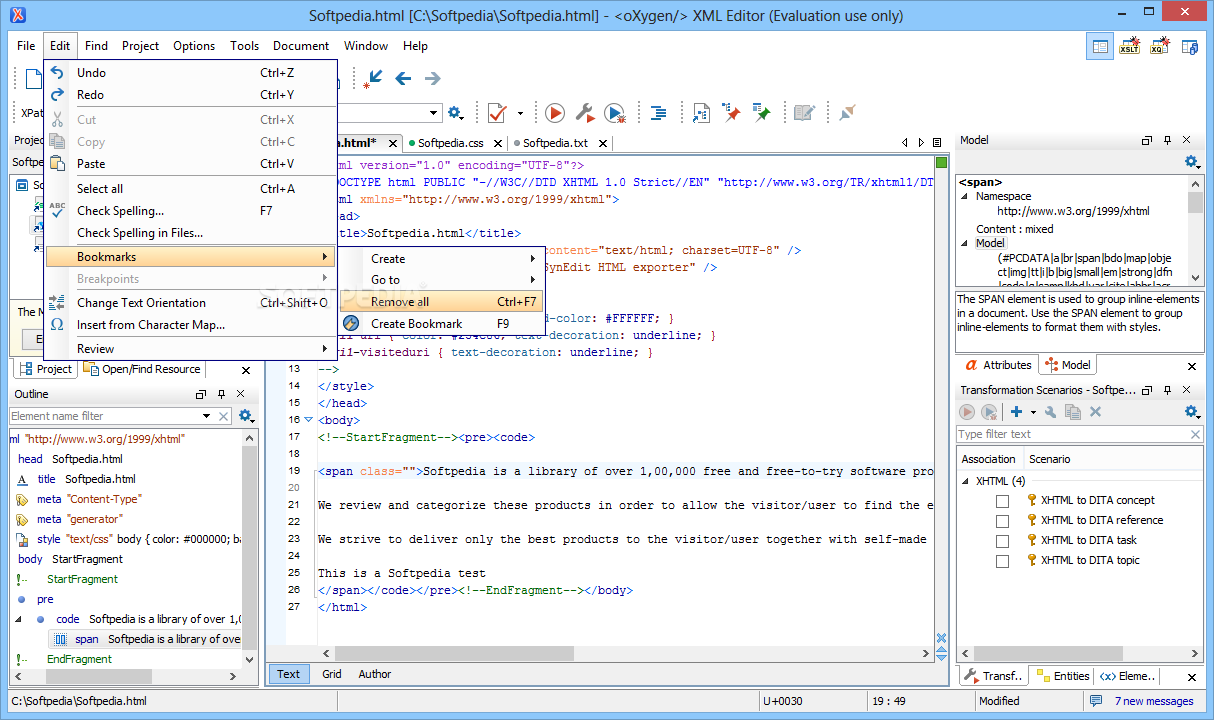Click the Element name filter field
The width and height of the screenshot is (1214, 720).
click(x=105, y=416)
